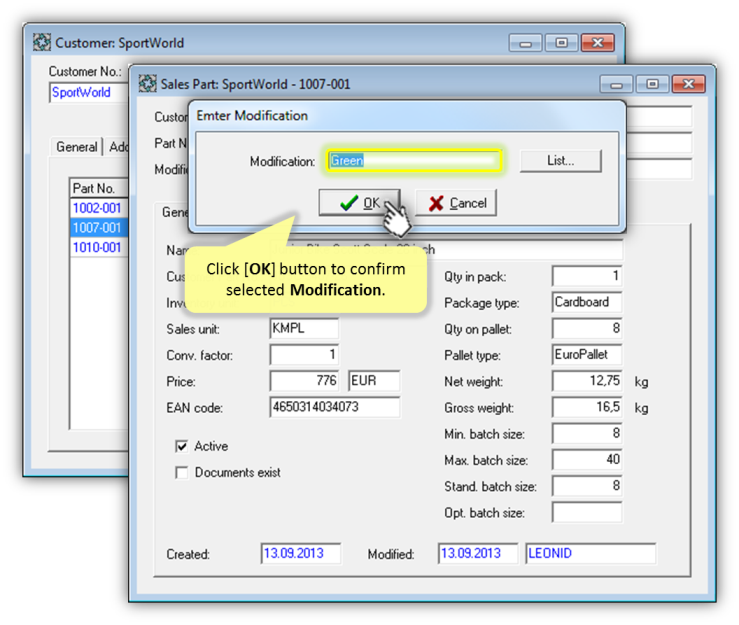Viewport: 739px width, 625px height.
Task: Click the Max. batch size field 40
Action: pos(587,460)
